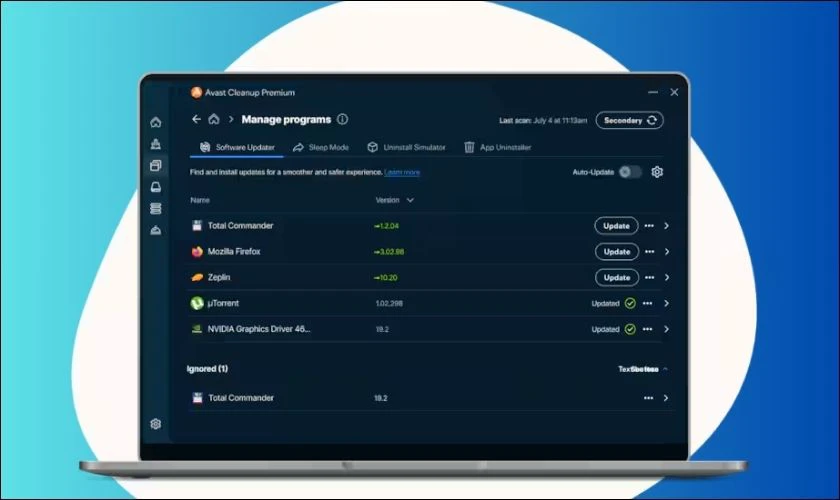Click the Ignored (1) heading
The width and height of the screenshot is (840, 500).
pyautogui.click(x=207, y=369)
